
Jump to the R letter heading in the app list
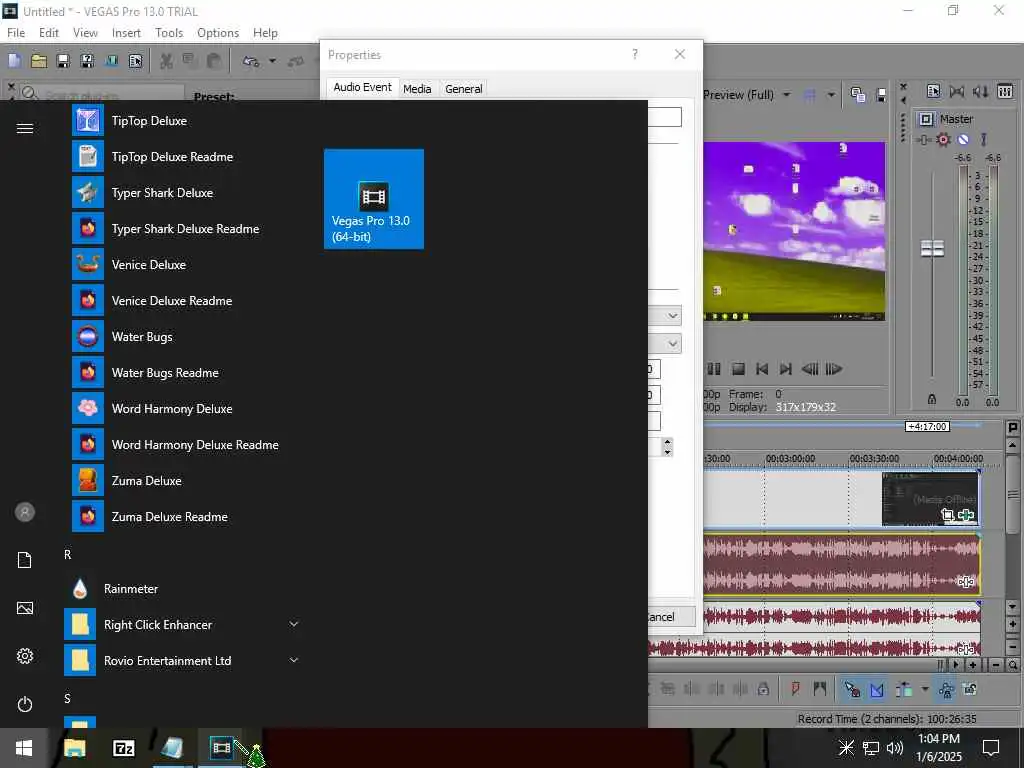tap(67, 554)
